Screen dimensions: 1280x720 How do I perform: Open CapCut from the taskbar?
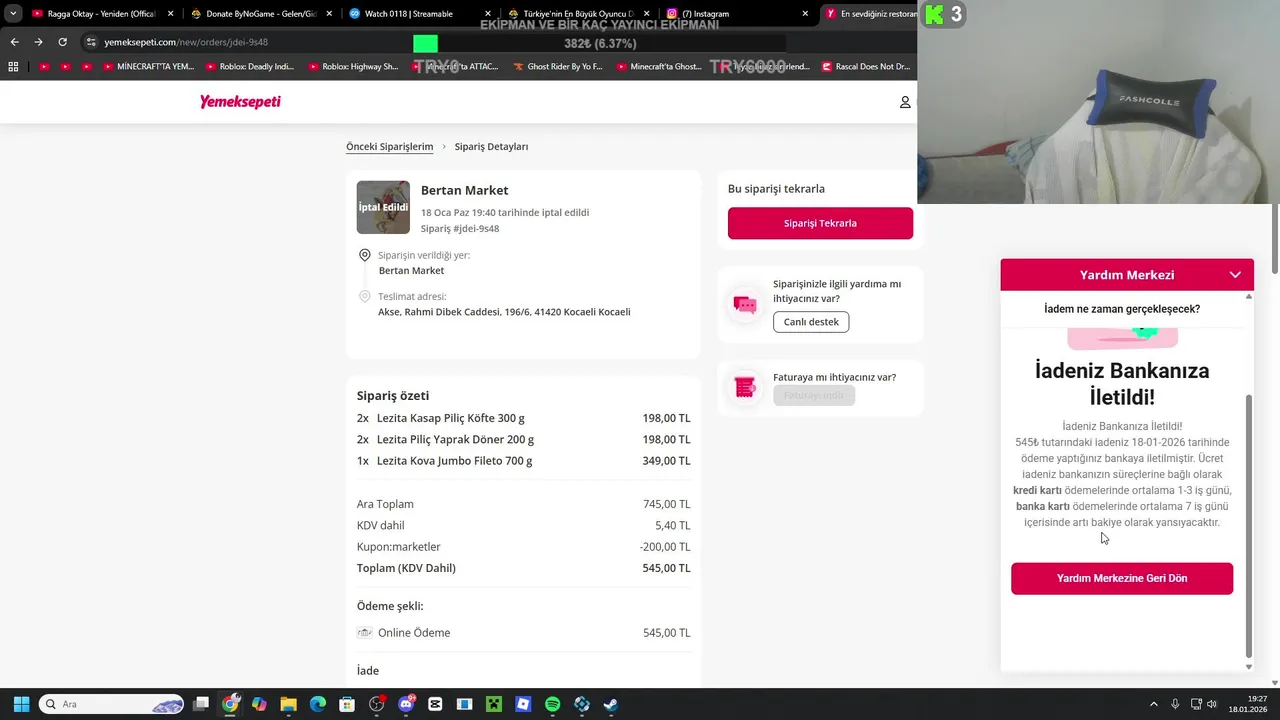(435, 704)
